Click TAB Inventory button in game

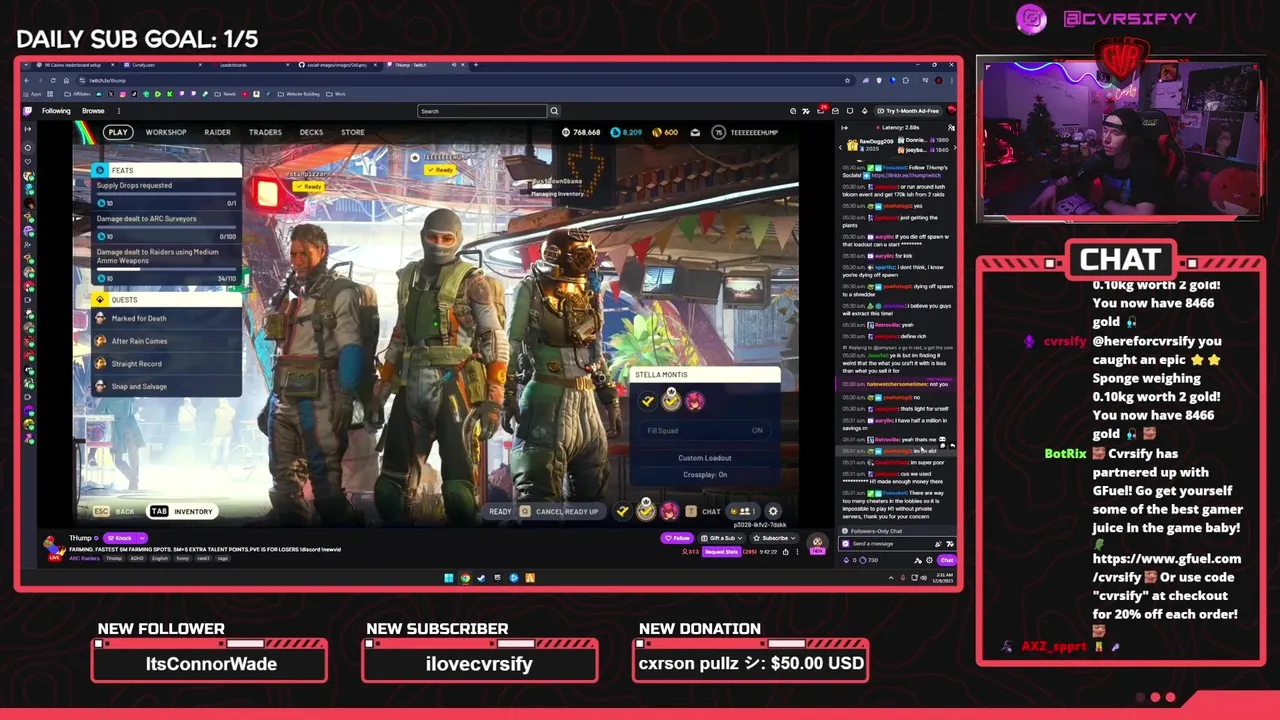181,511
